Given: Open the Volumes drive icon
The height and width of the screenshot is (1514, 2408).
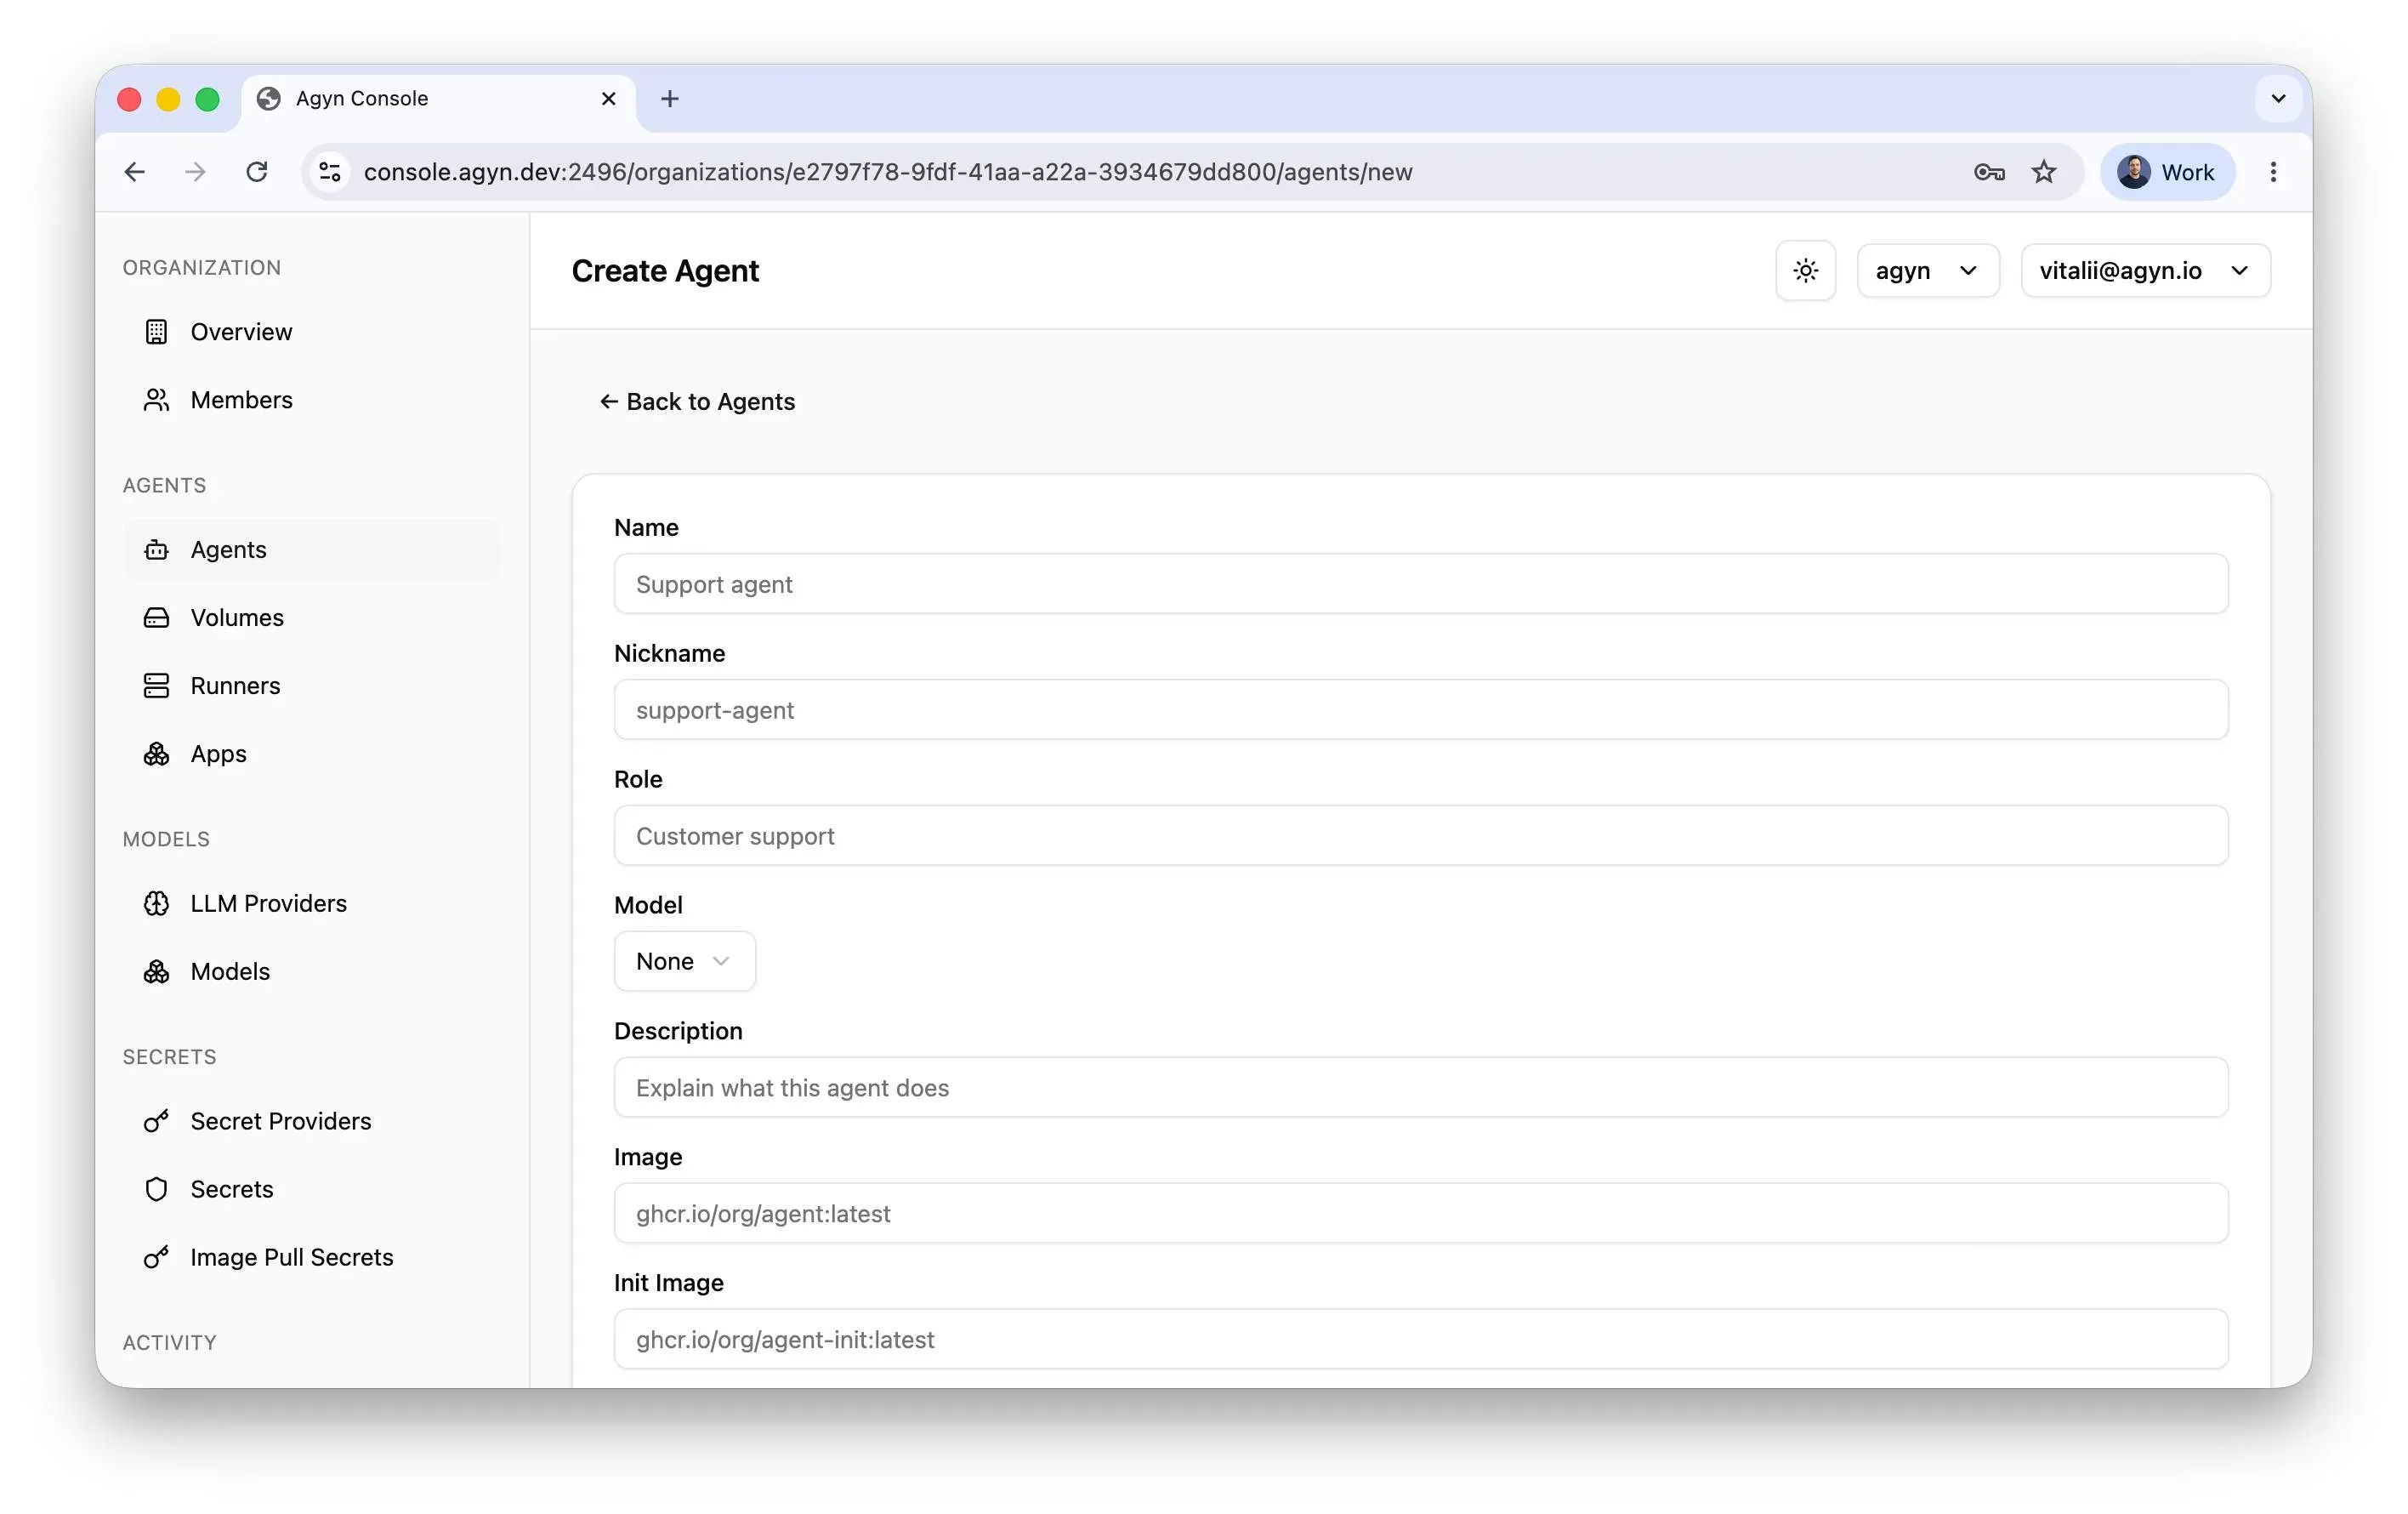Looking at the screenshot, I should tap(156, 618).
